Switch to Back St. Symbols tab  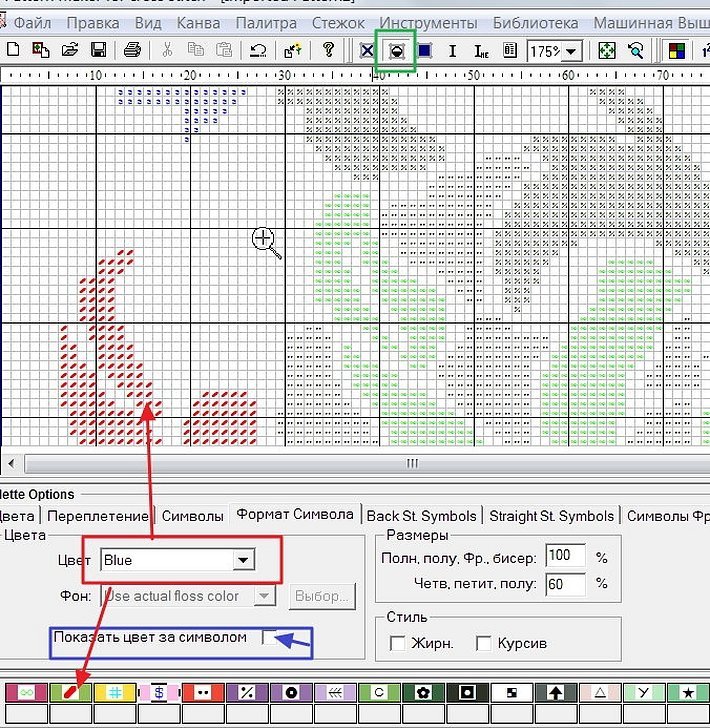pos(422,516)
